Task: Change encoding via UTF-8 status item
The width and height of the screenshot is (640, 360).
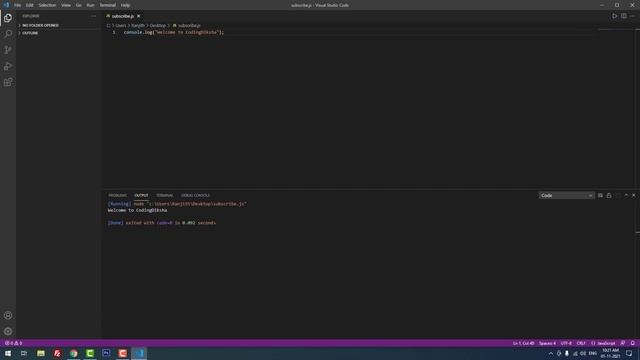Action: pos(566,343)
